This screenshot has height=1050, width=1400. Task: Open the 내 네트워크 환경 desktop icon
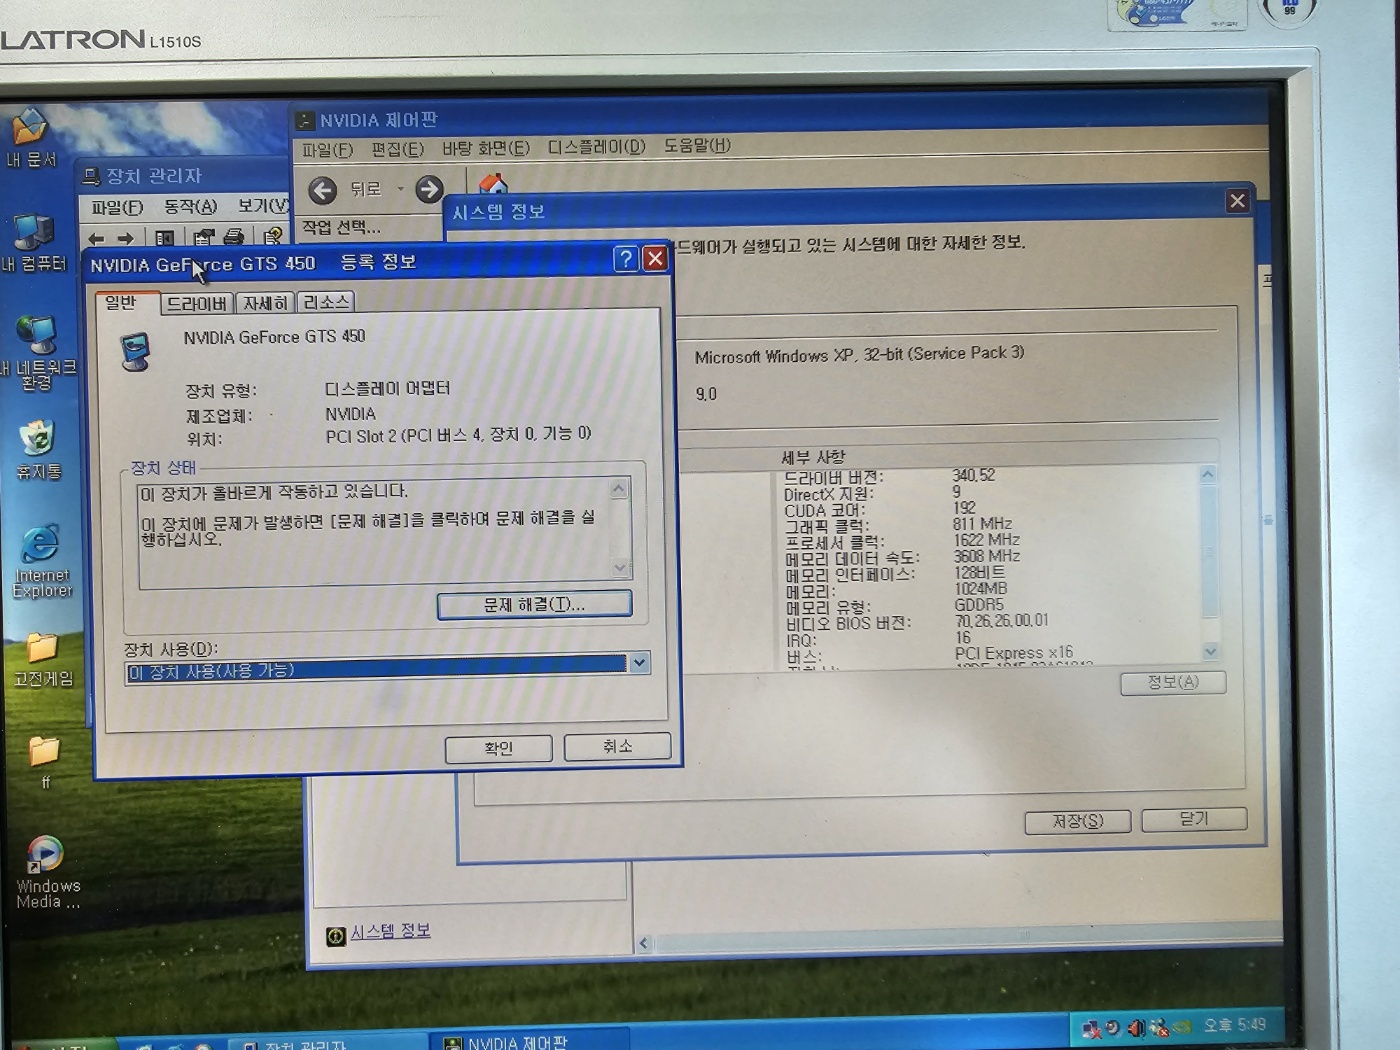coord(38,352)
